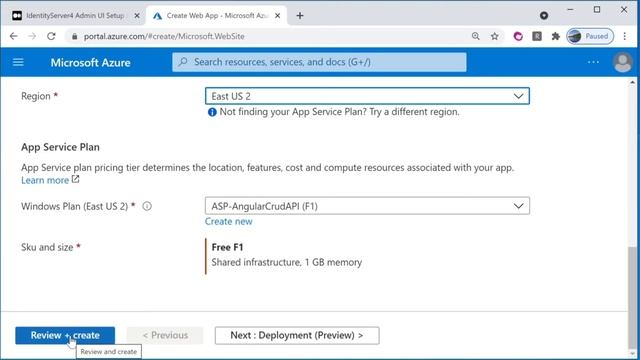The width and height of the screenshot is (640, 360).
Task: Click the Windows Plan (East US 2) label
Action: tap(75, 206)
